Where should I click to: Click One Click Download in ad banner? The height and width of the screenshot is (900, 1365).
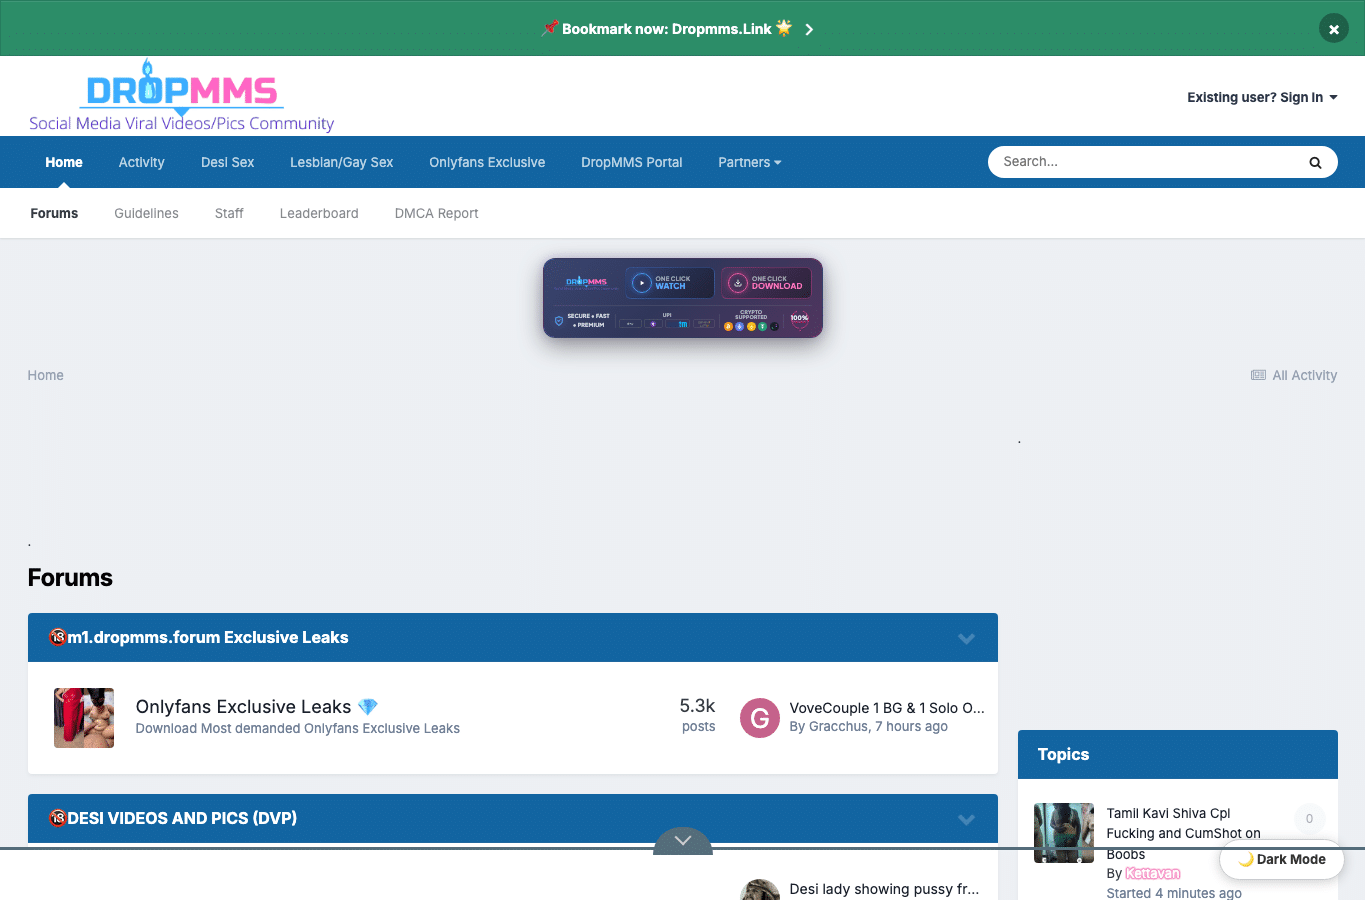pyautogui.click(x=766, y=283)
